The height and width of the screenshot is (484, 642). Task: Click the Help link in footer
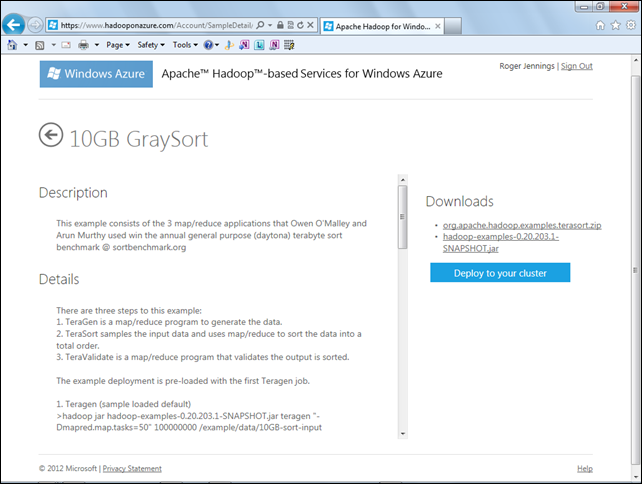click(585, 468)
